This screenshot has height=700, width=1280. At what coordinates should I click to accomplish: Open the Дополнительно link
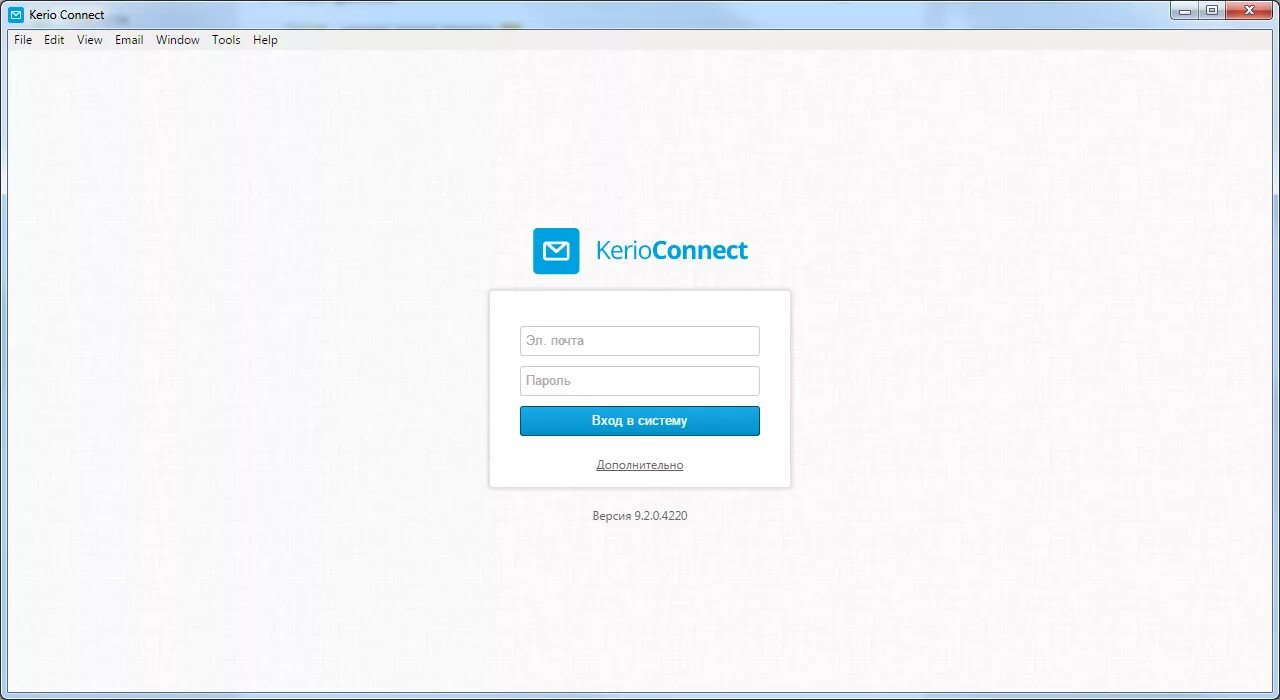coord(640,465)
